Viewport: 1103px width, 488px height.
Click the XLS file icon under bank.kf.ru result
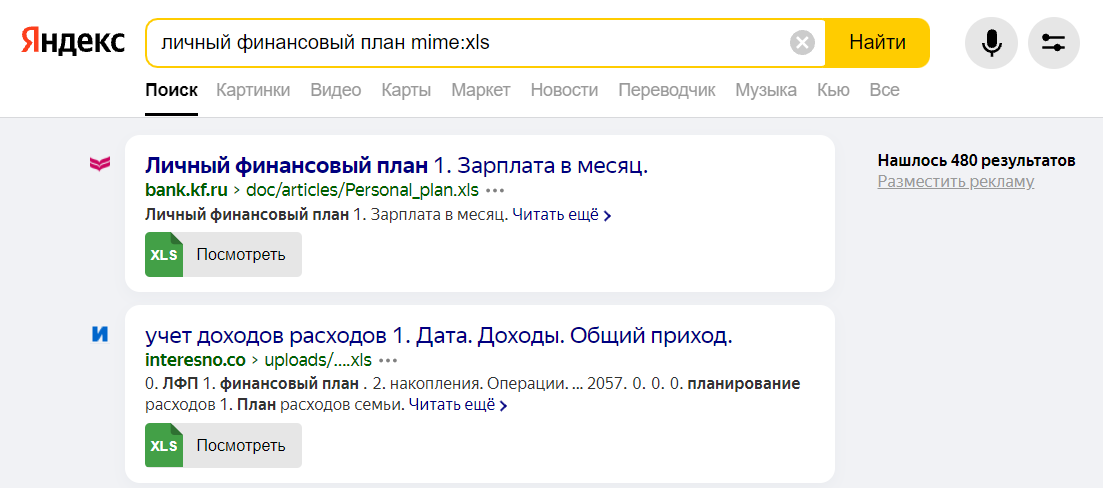164,255
